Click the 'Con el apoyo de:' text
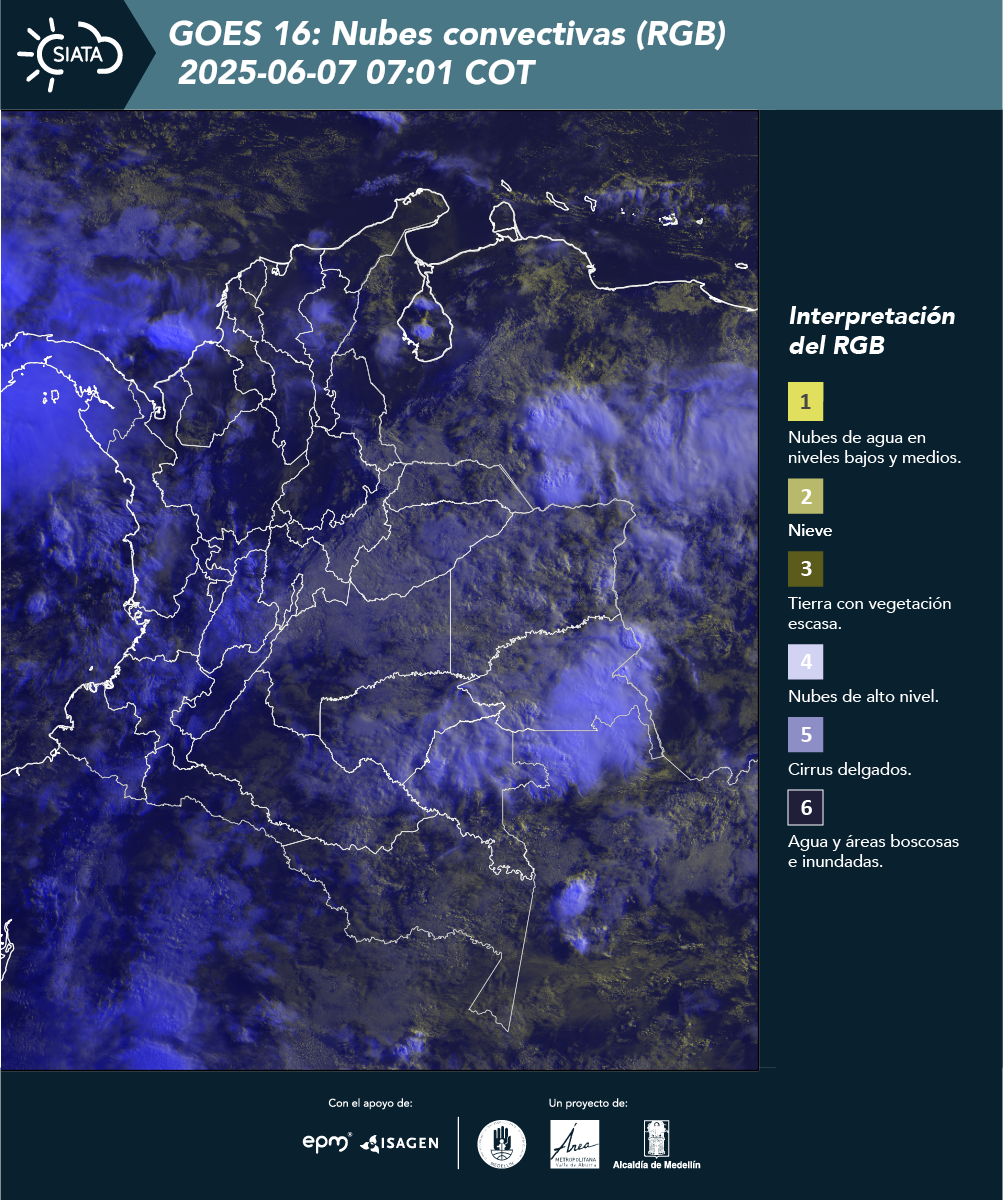1003x1200 pixels. (371, 1103)
